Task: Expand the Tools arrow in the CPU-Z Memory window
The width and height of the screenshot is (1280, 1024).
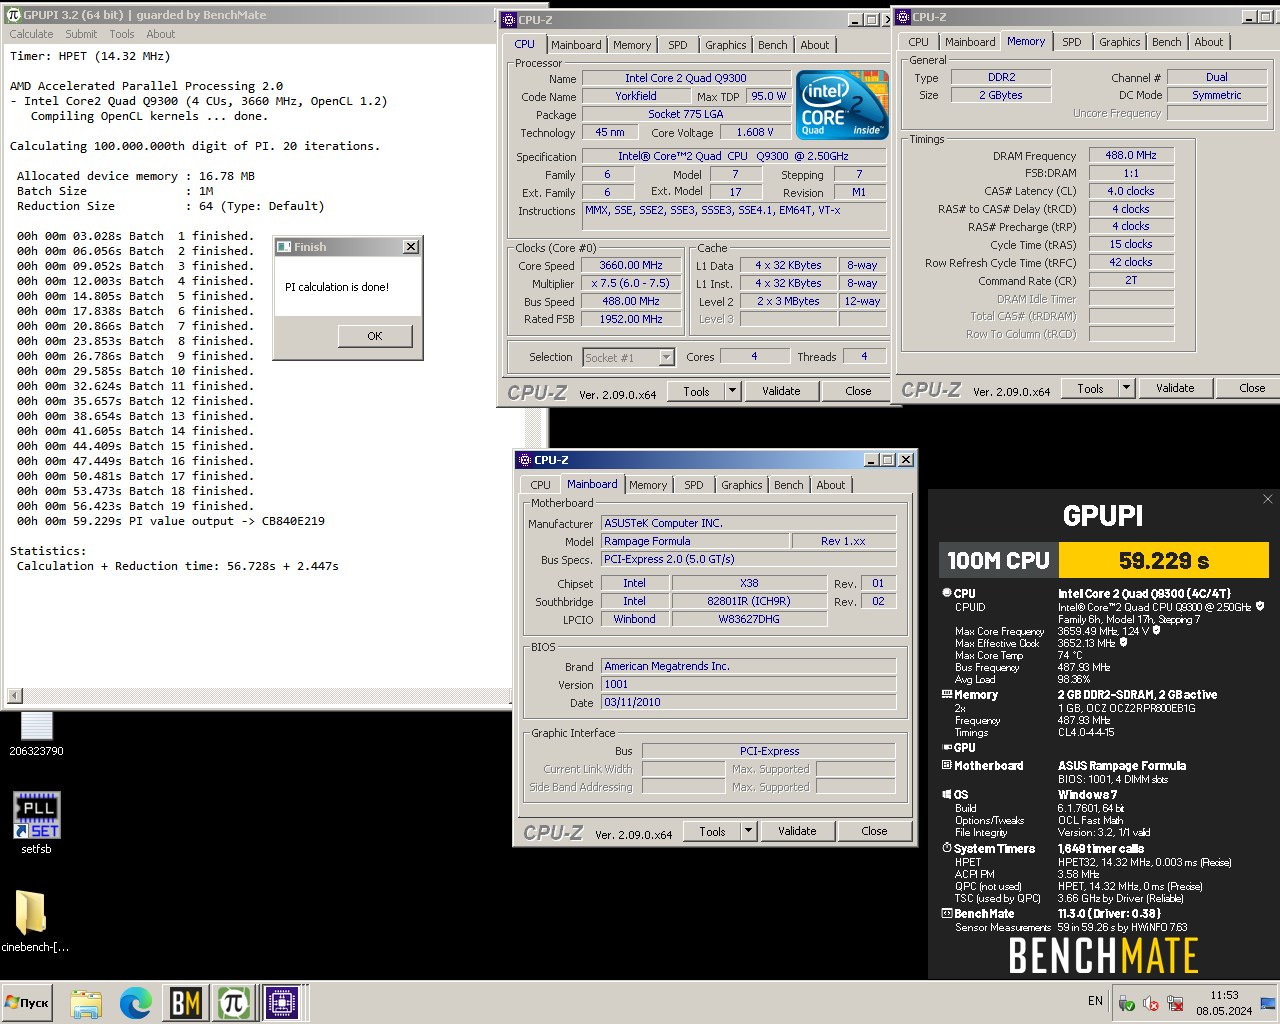Action: pyautogui.click(x=1126, y=388)
